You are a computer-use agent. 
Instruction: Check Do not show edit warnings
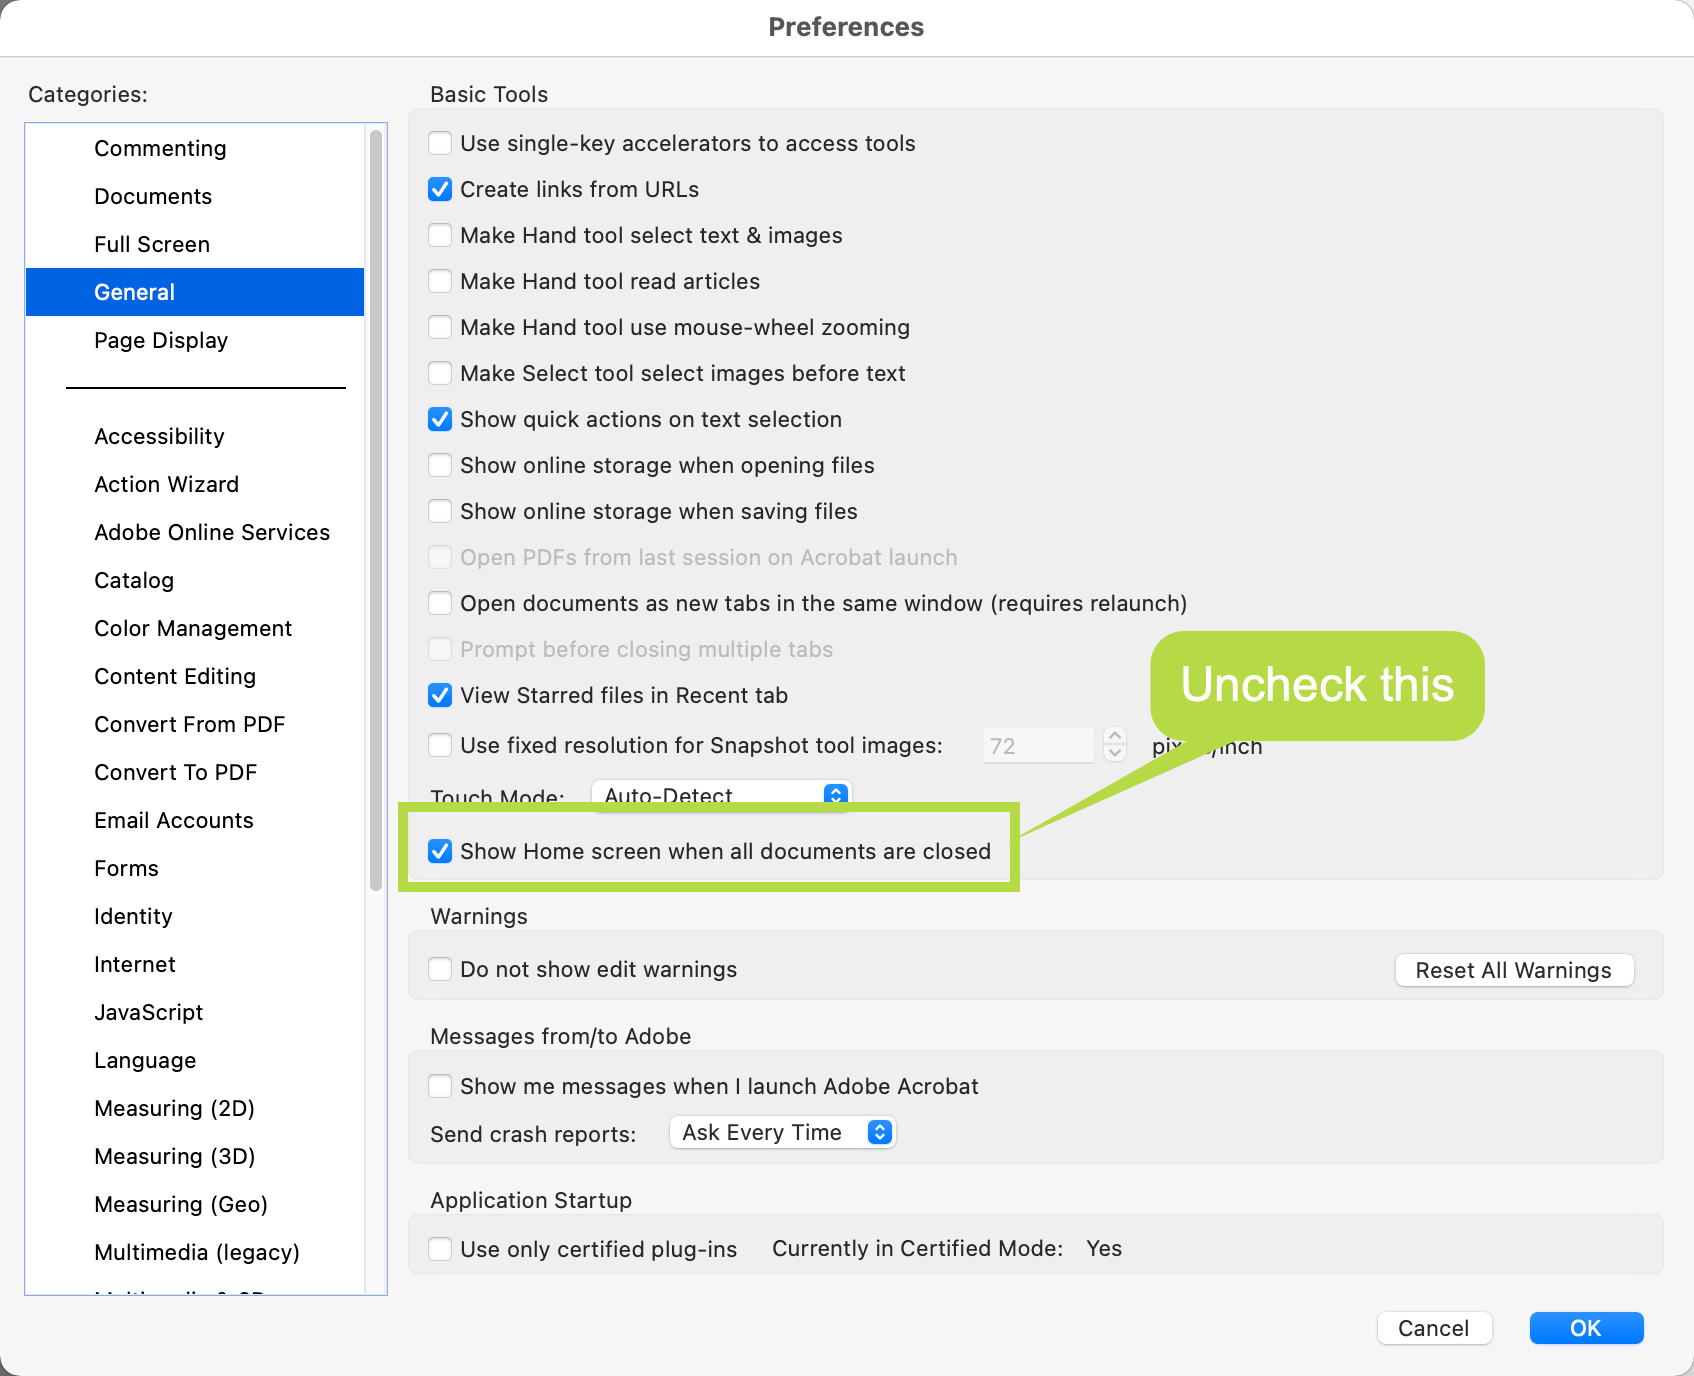[x=440, y=968]
